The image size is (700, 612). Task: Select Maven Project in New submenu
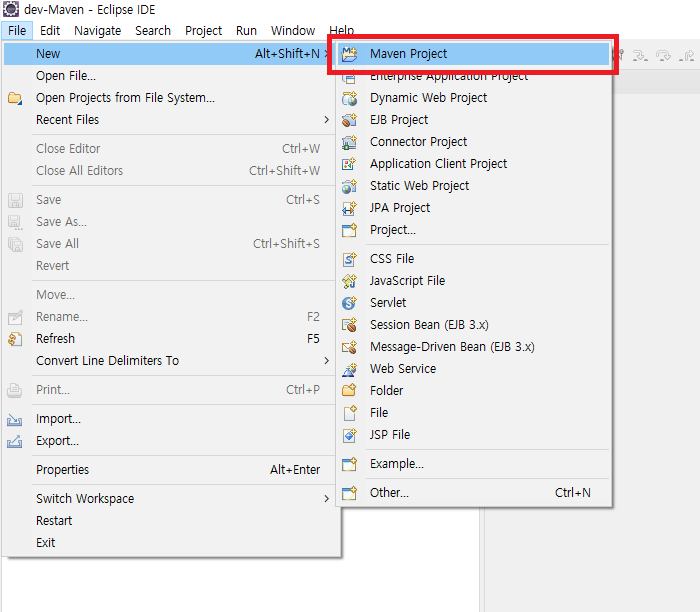pyautogui.click(x=474, y=54)
